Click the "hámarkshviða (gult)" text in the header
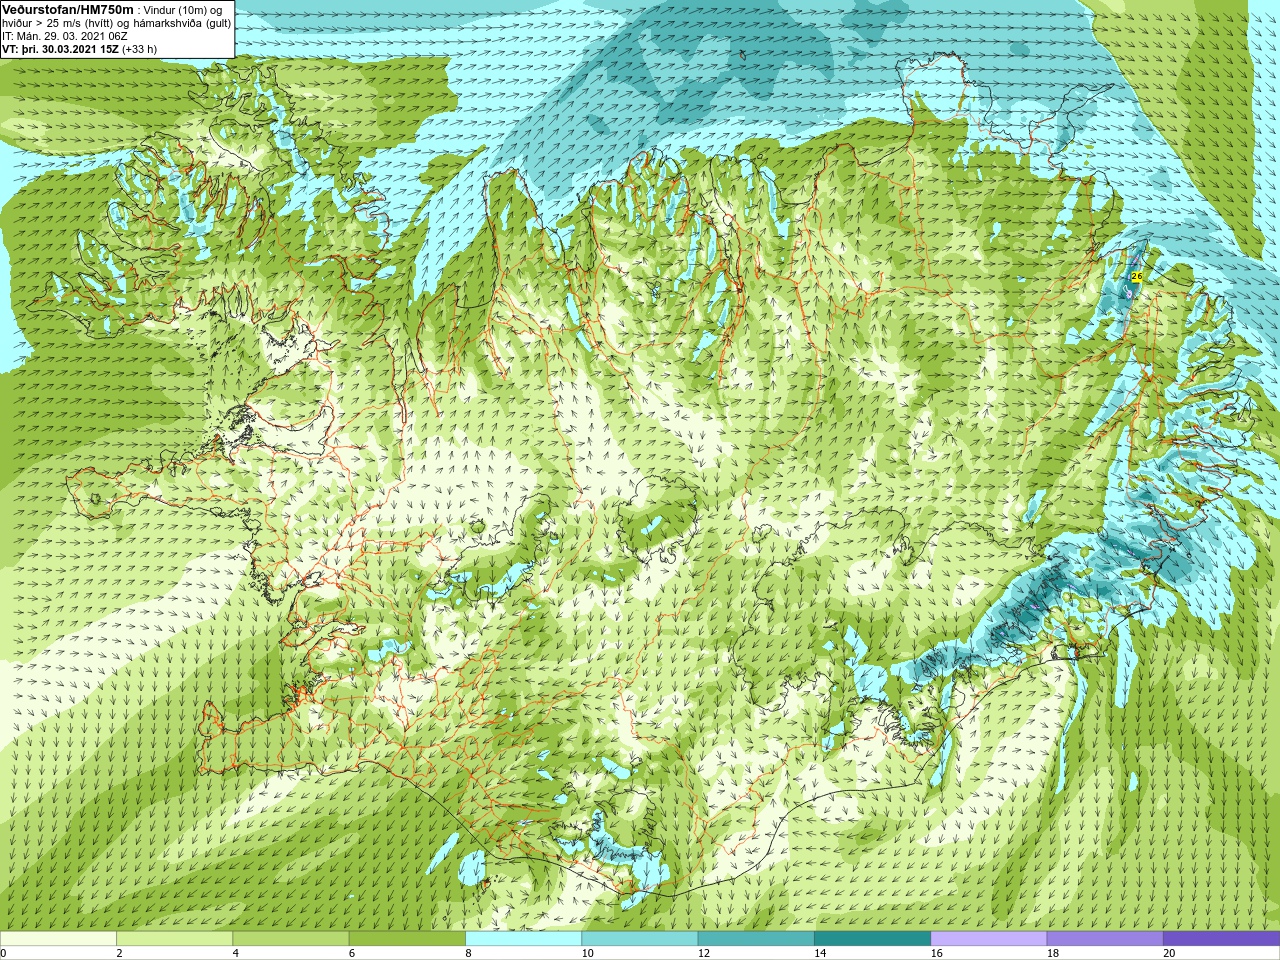The width and height of the screenshot is (1280, 960). [181, 23]
